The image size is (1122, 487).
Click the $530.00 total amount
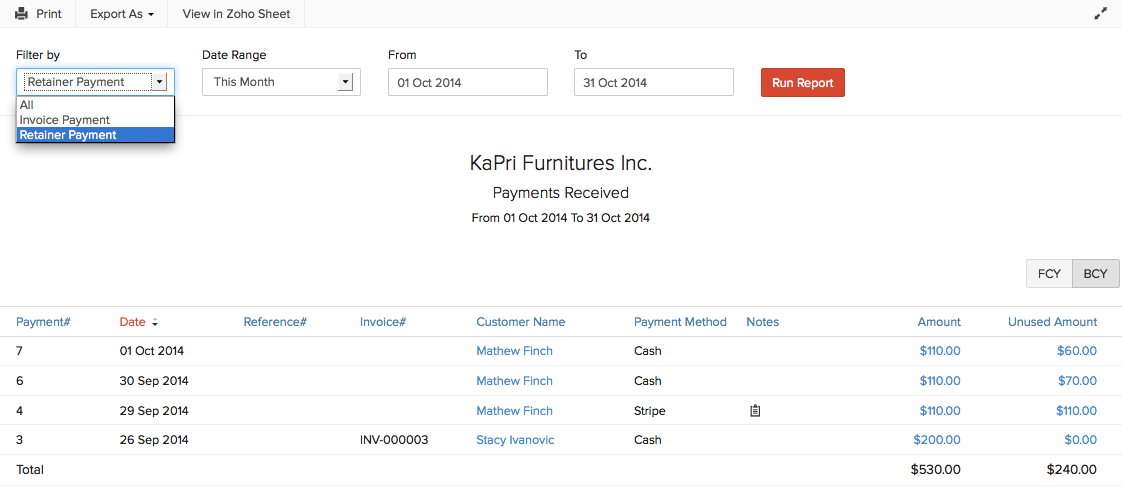tap(936, 470)
